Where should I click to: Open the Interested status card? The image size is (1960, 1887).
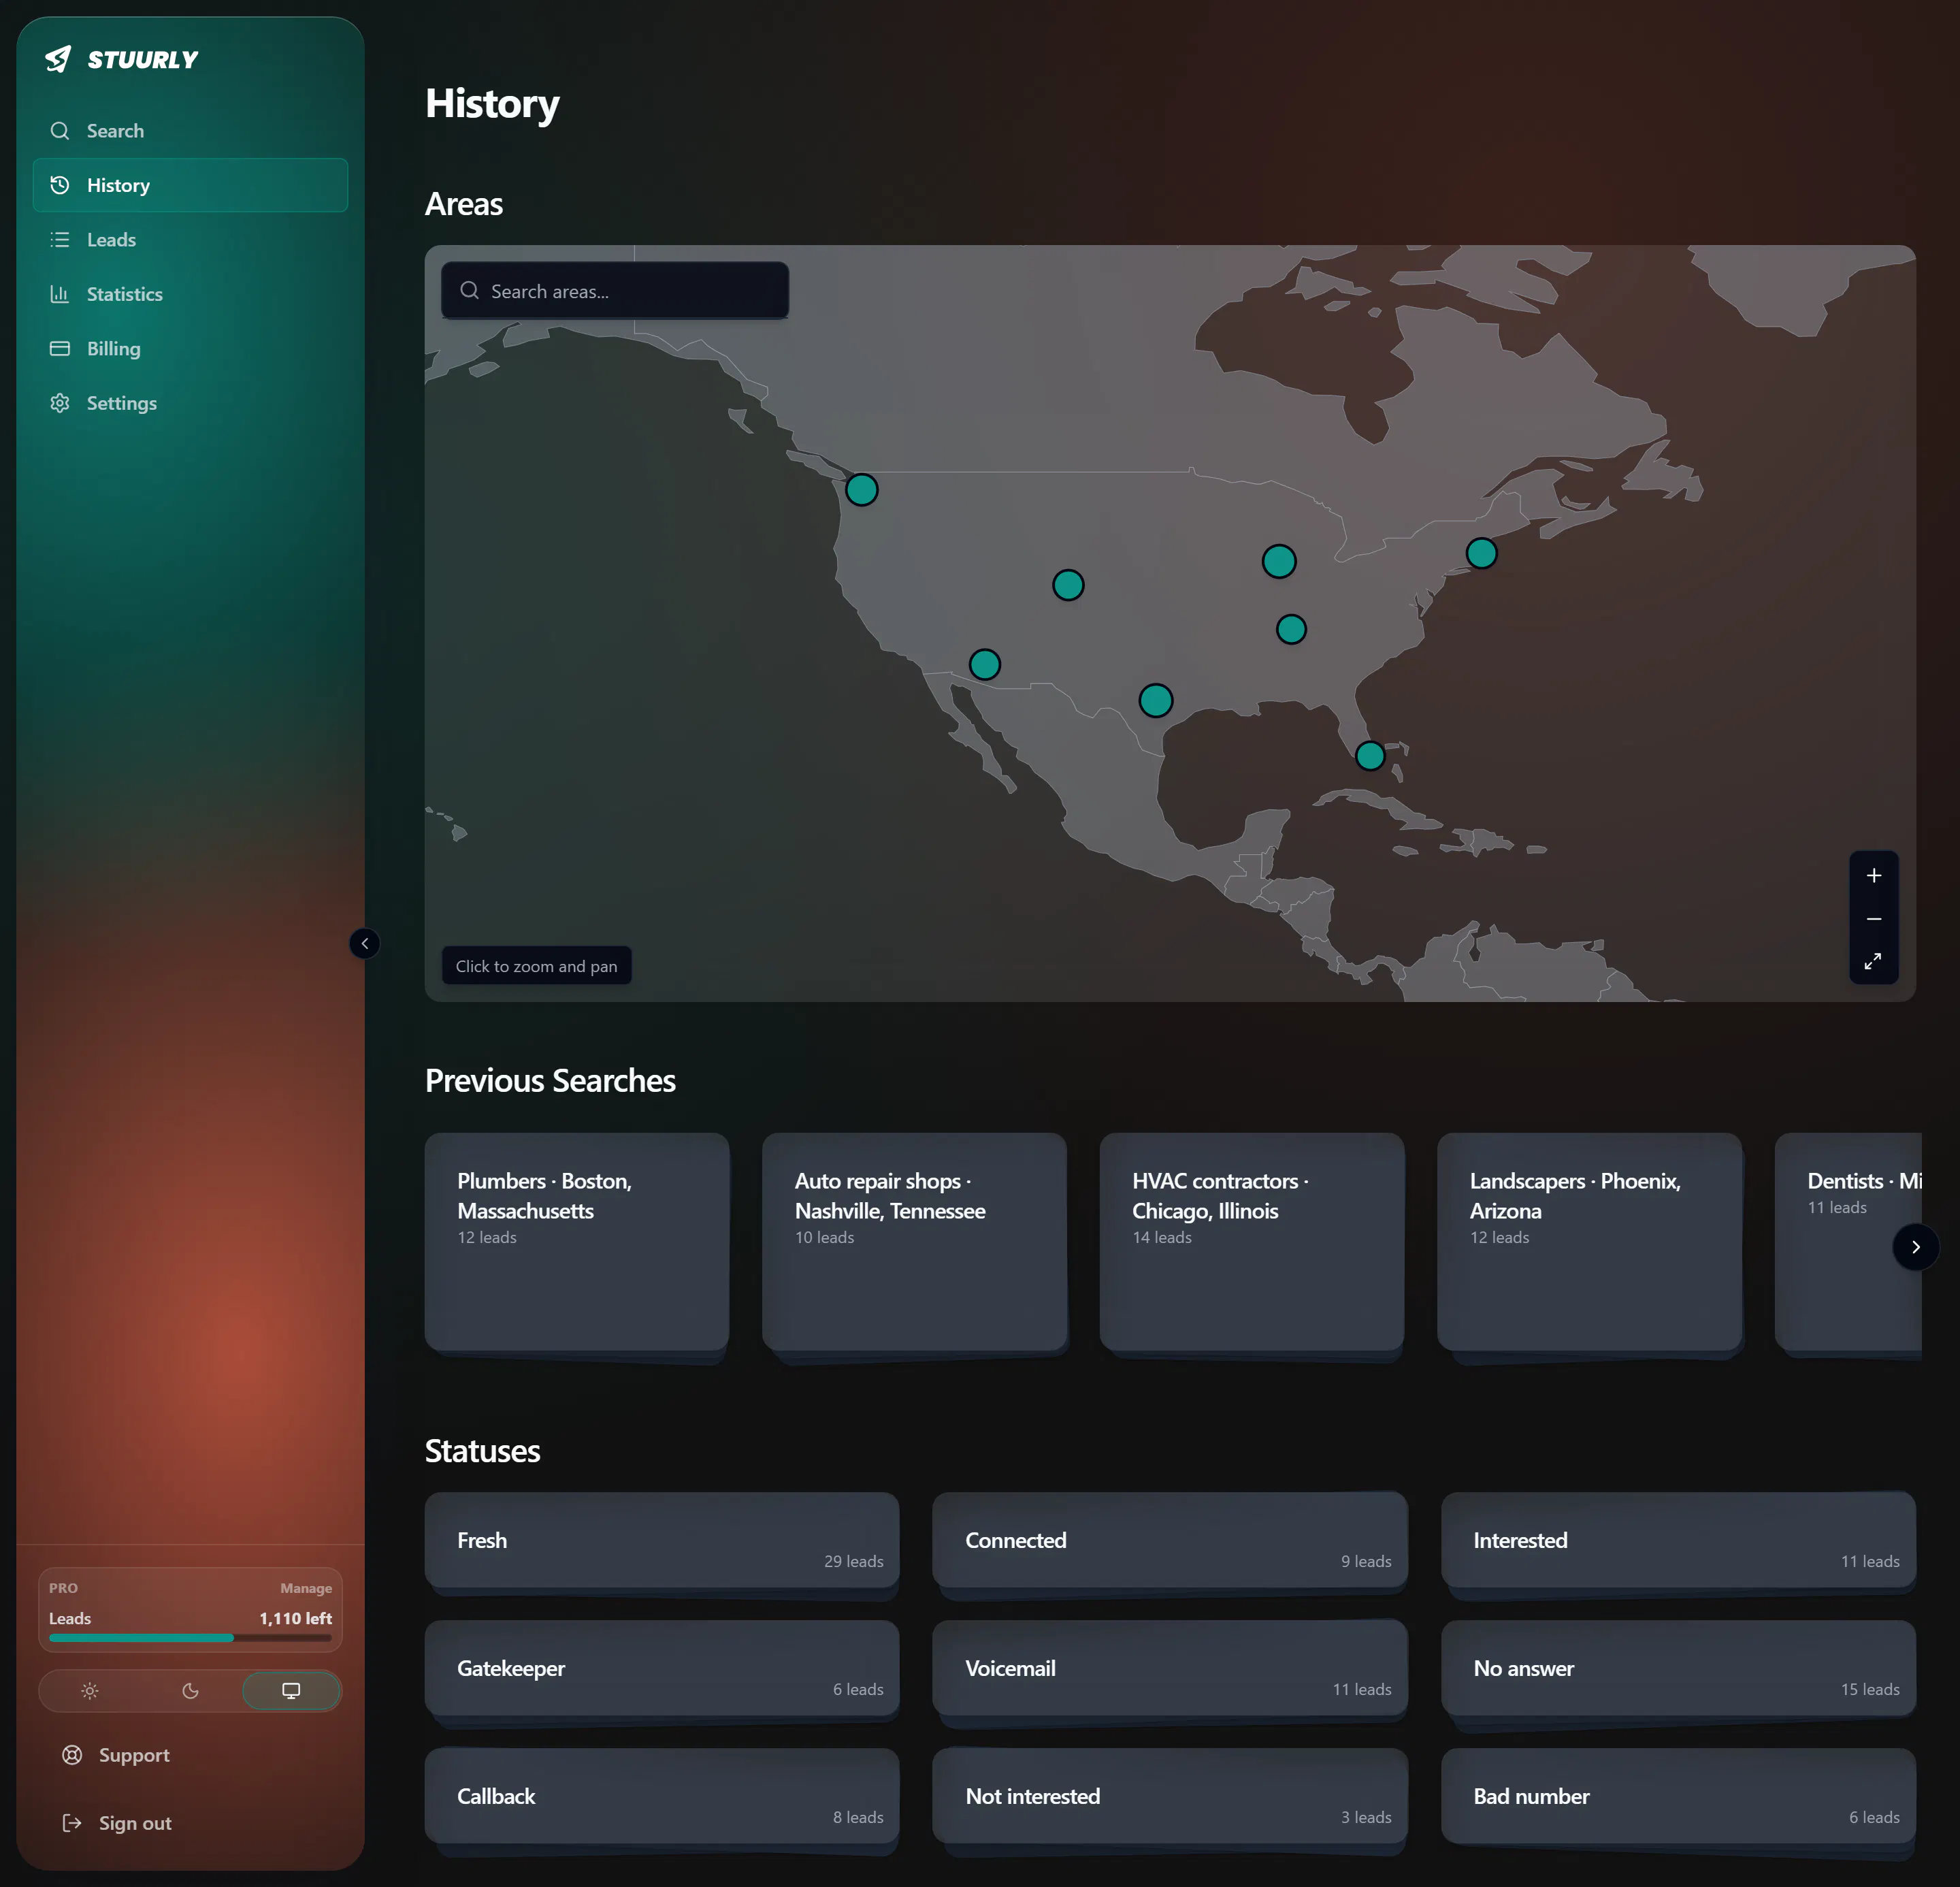click(1678, 1540)
